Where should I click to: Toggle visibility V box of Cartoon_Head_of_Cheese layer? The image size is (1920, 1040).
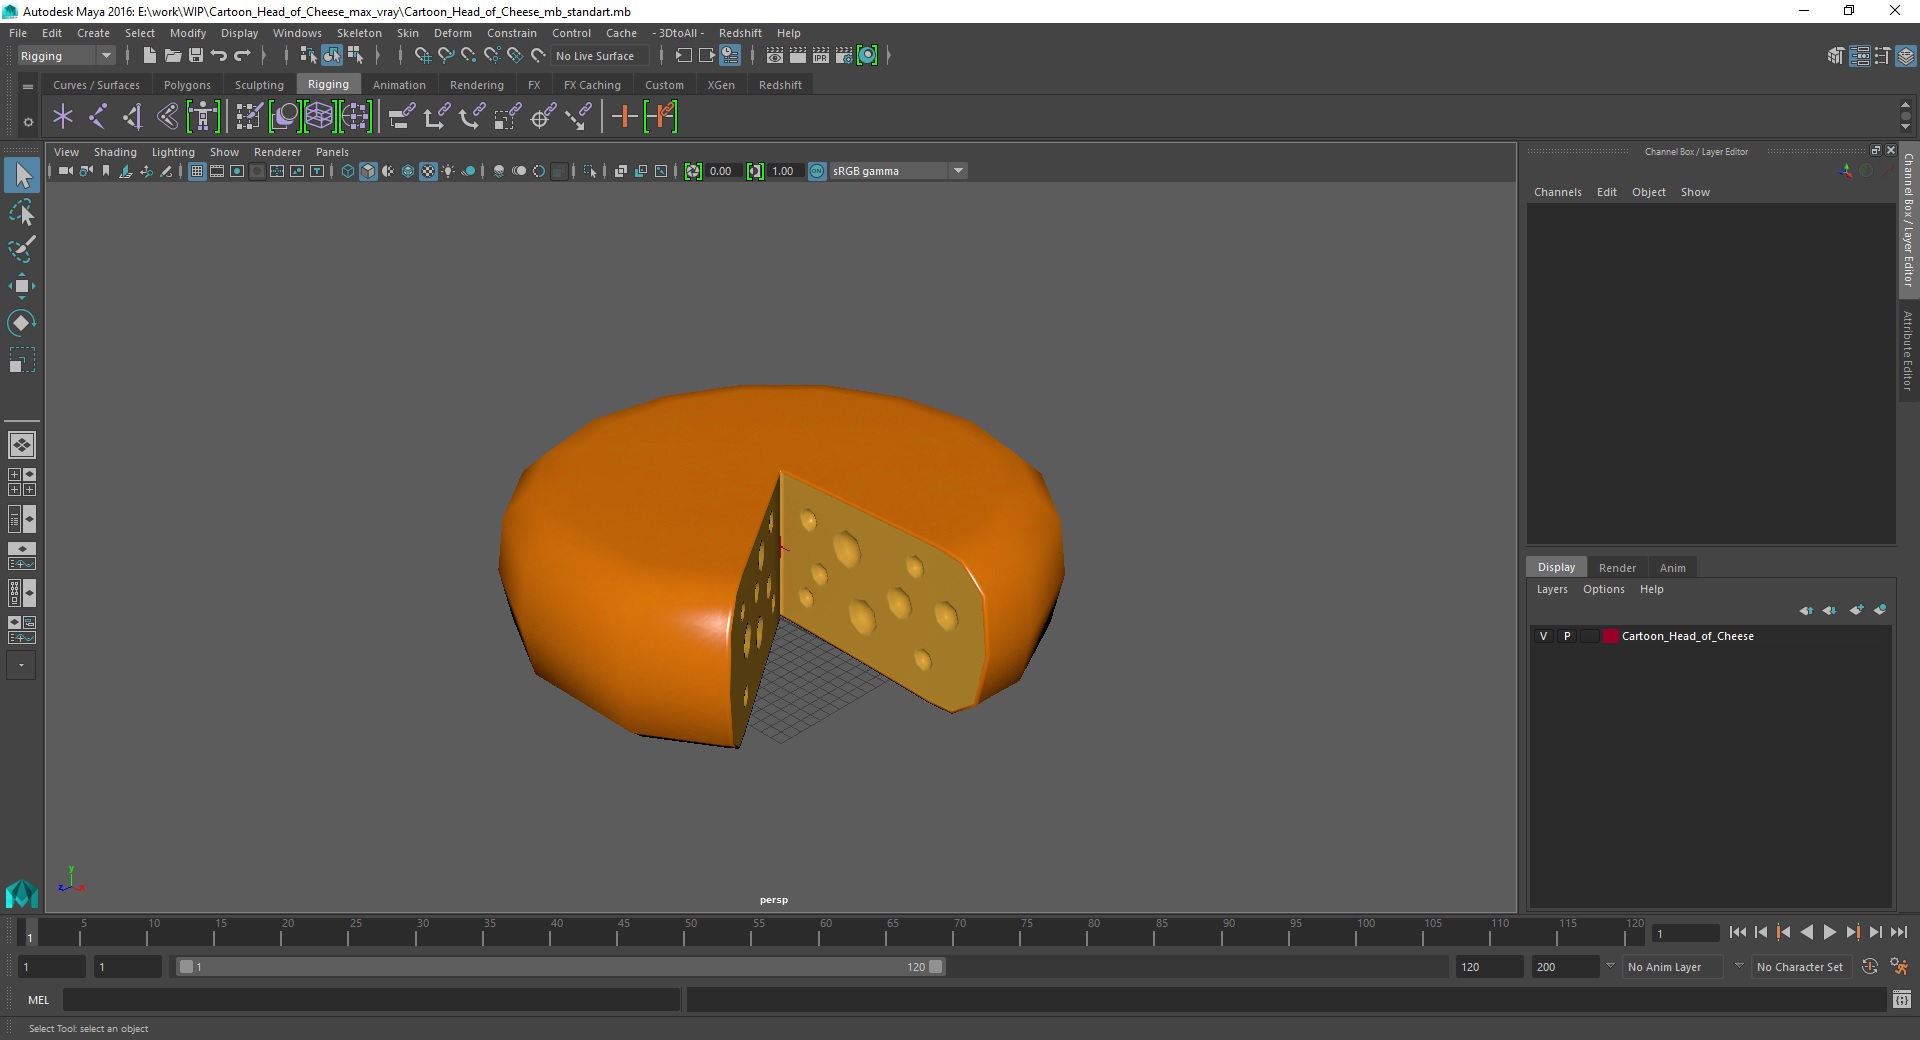click(1543, 636)
